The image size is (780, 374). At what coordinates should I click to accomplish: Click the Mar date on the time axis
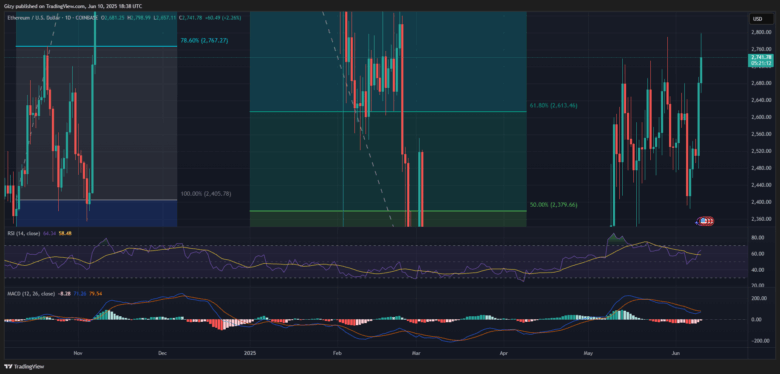click(x=416, y=353)
